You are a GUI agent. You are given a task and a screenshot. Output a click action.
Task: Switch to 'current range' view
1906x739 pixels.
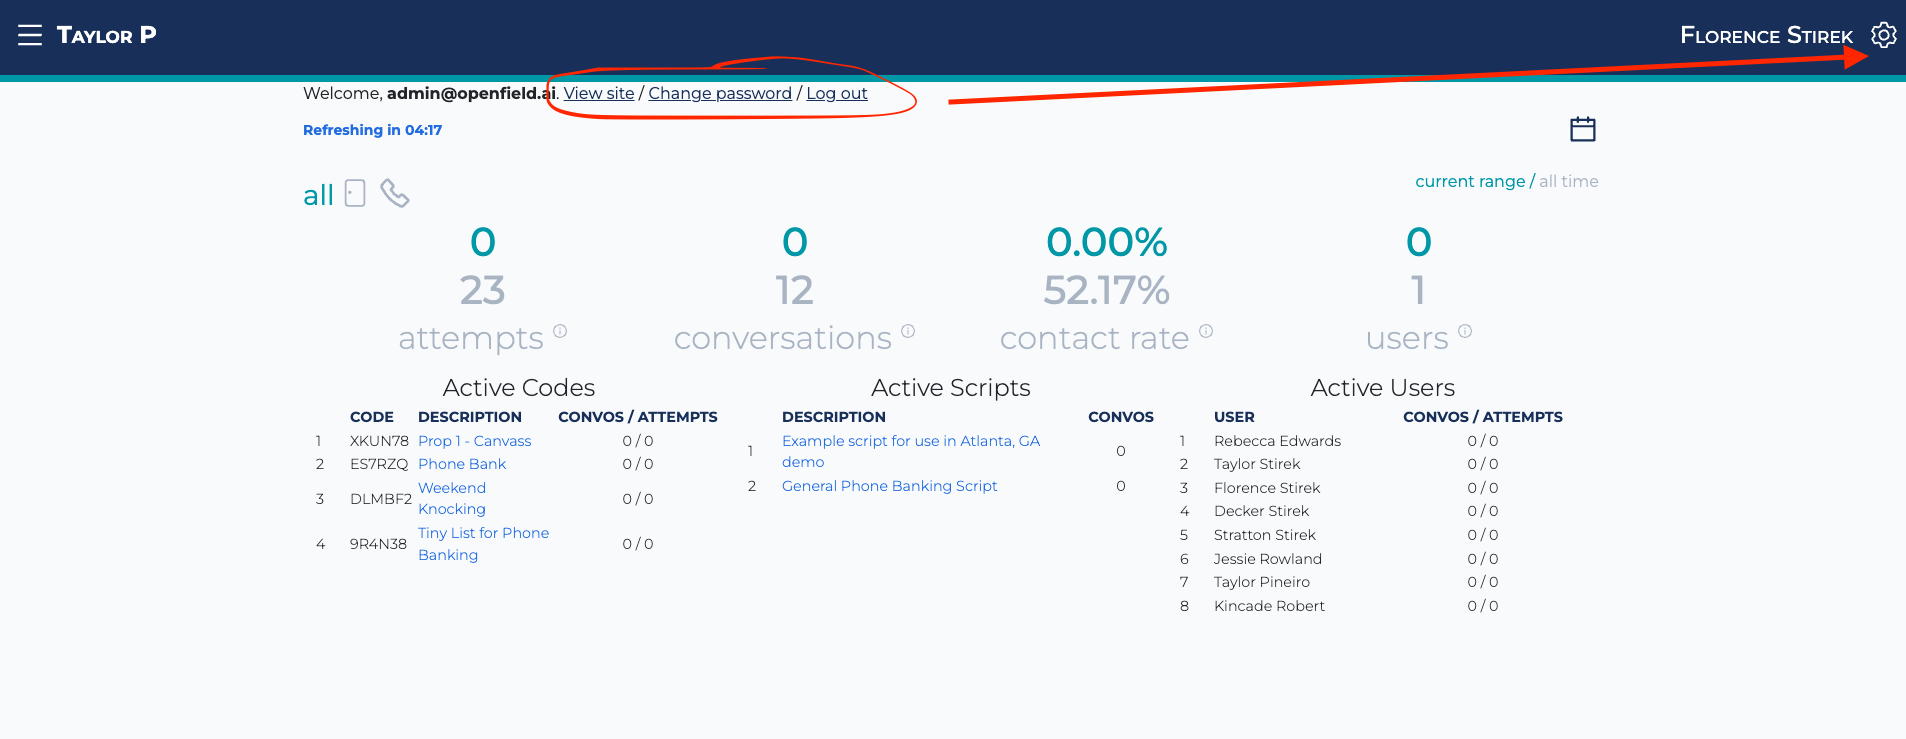click(1469, 181)
